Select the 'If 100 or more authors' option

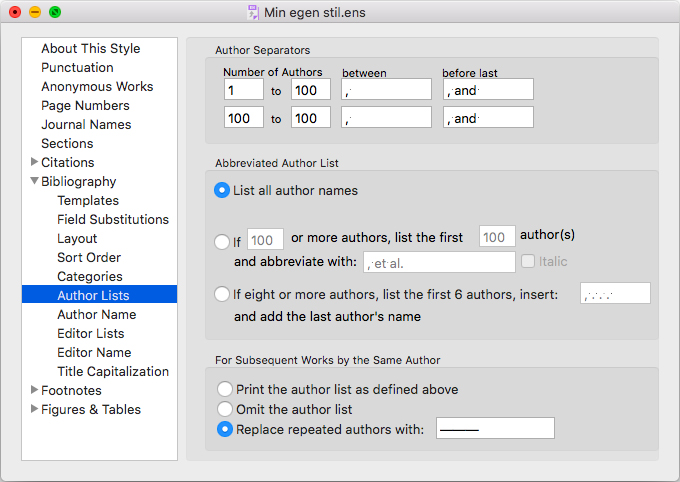[222, 242]
